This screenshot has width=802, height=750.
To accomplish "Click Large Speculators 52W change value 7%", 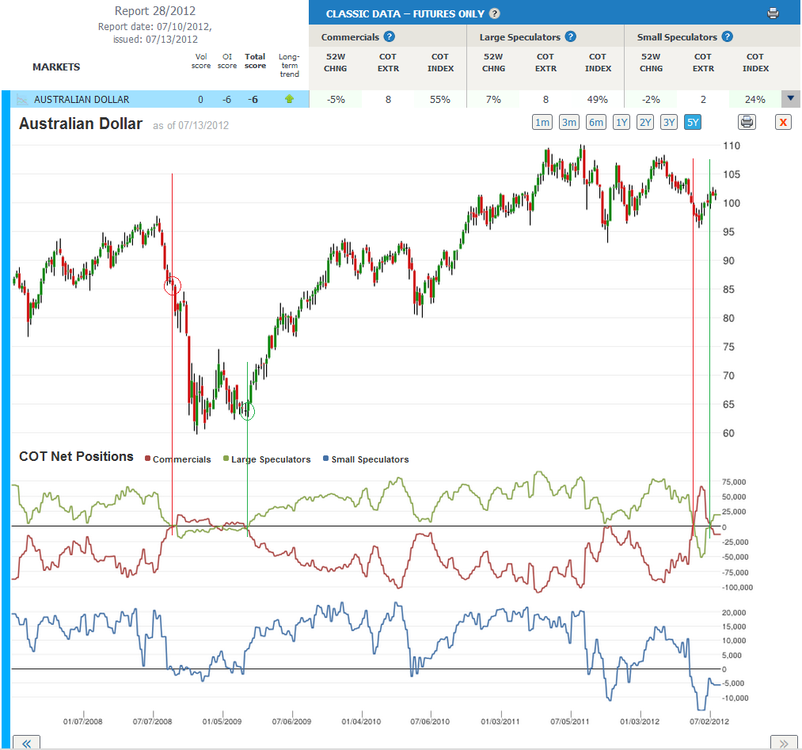I will 493,99.
